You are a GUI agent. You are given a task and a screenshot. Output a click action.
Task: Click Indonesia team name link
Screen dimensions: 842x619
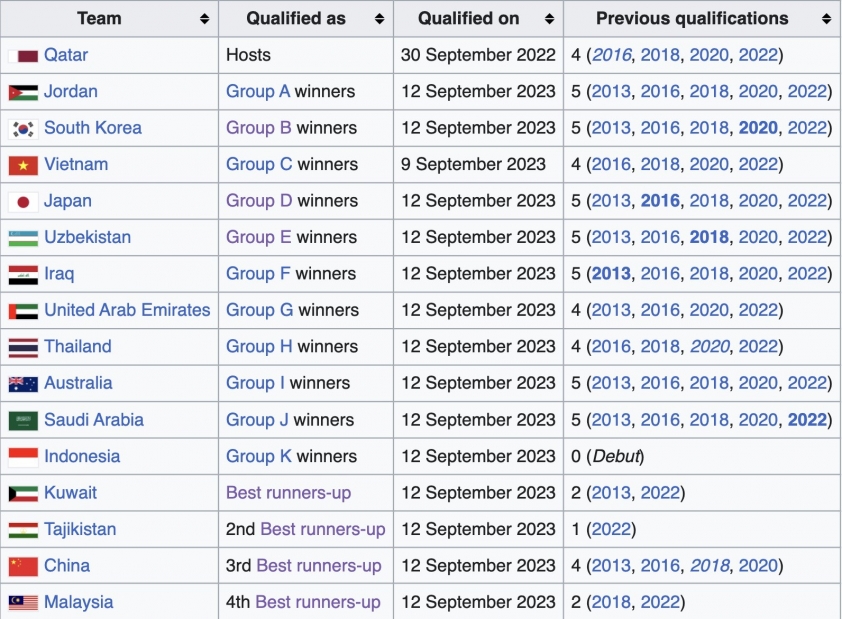(82, 456)
